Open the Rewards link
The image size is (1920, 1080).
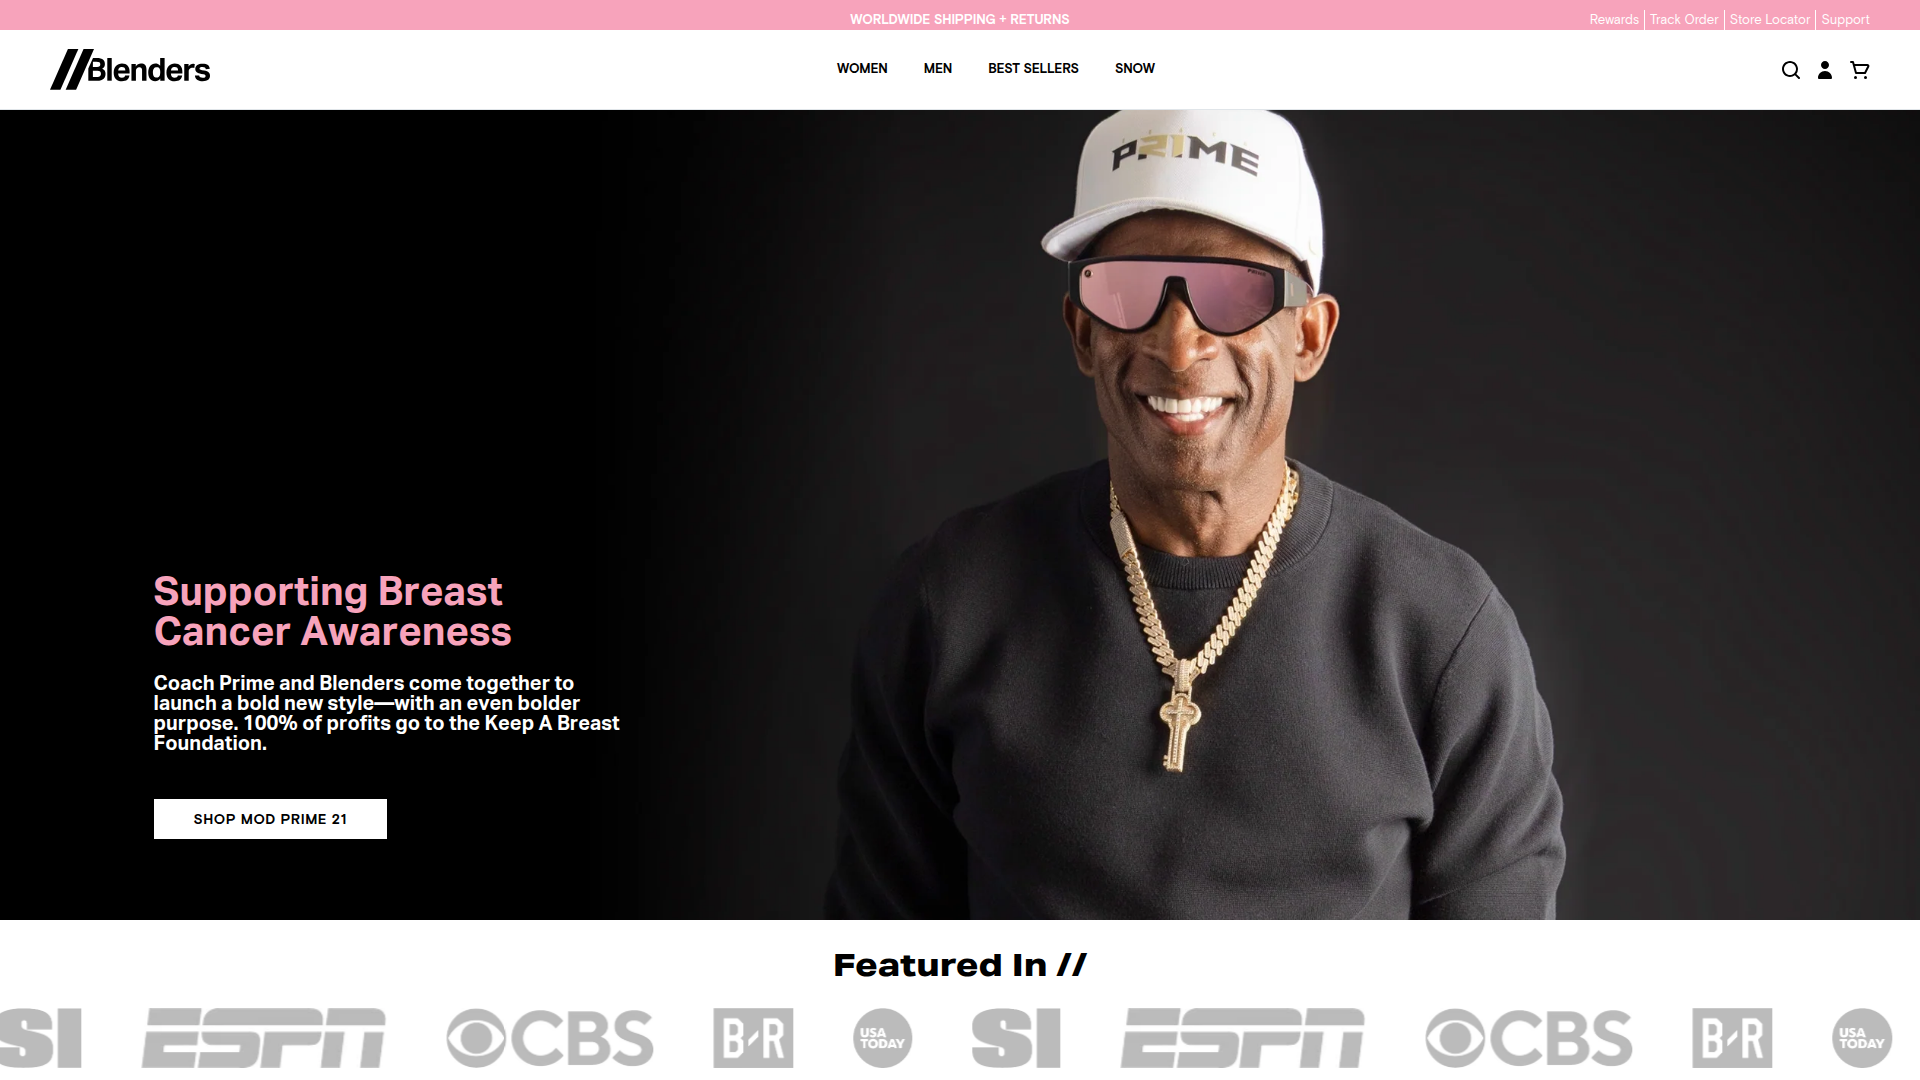click(x=1613, y=19)
